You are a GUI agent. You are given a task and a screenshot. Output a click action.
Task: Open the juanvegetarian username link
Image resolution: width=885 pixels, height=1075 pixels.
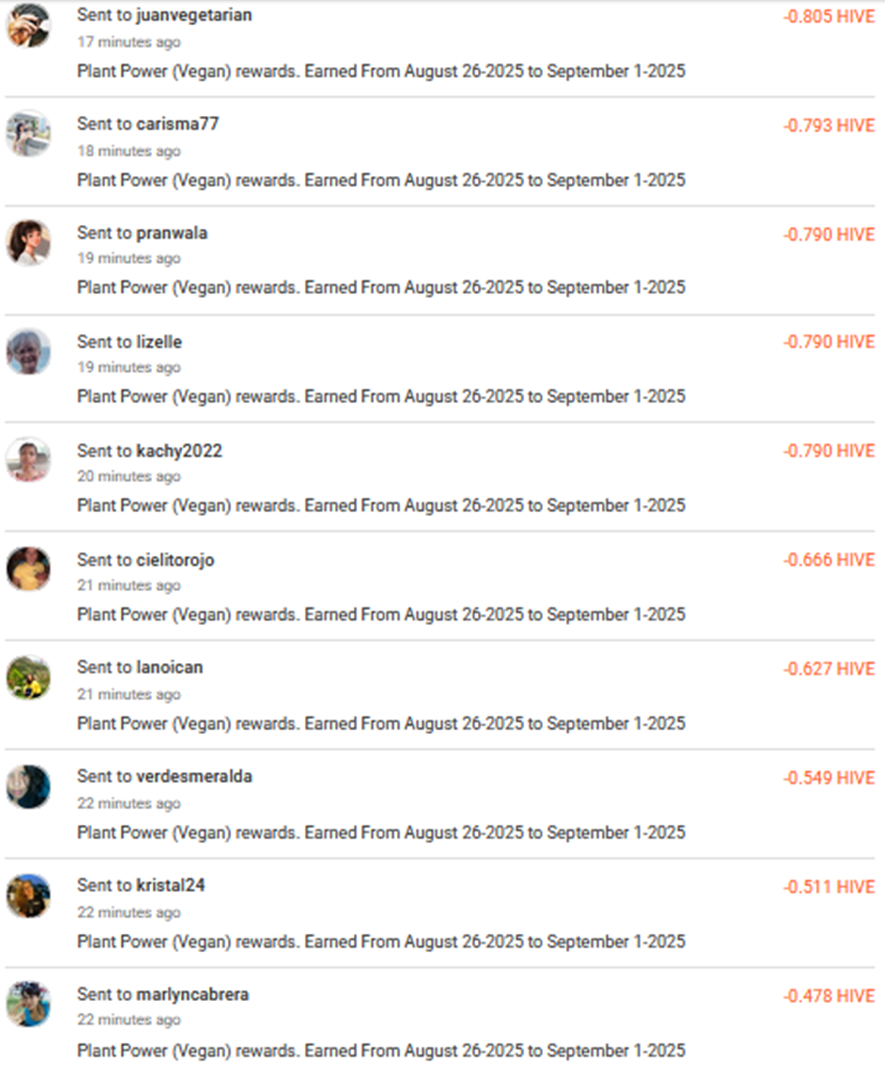pos(194,15)
